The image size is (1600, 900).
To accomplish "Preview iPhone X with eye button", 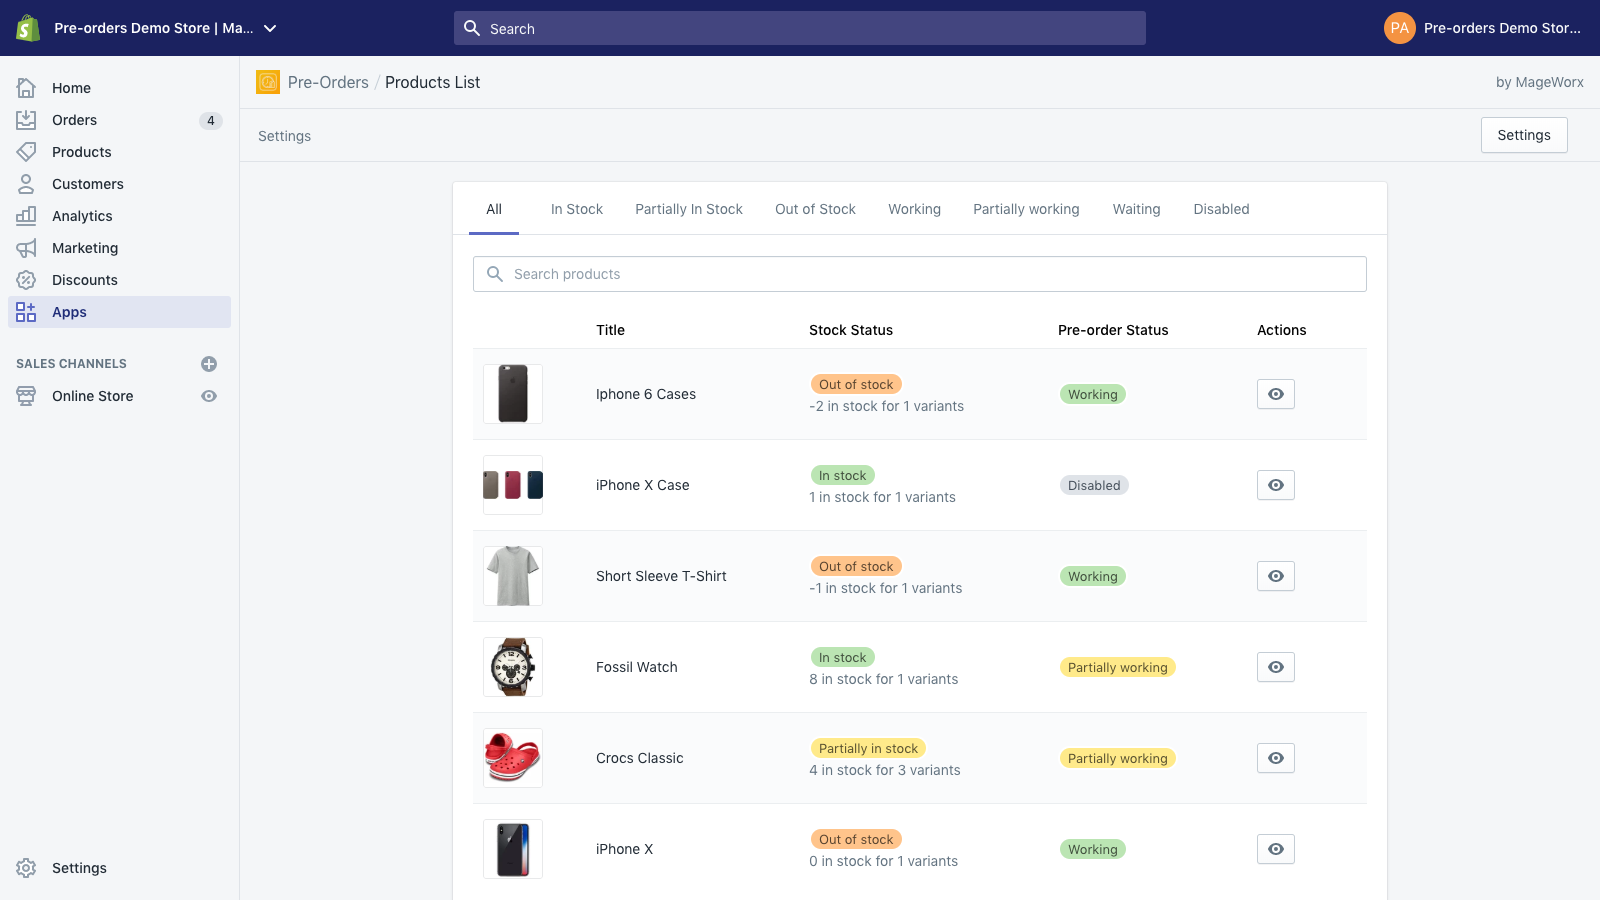I will click(x=1276, y=849).
